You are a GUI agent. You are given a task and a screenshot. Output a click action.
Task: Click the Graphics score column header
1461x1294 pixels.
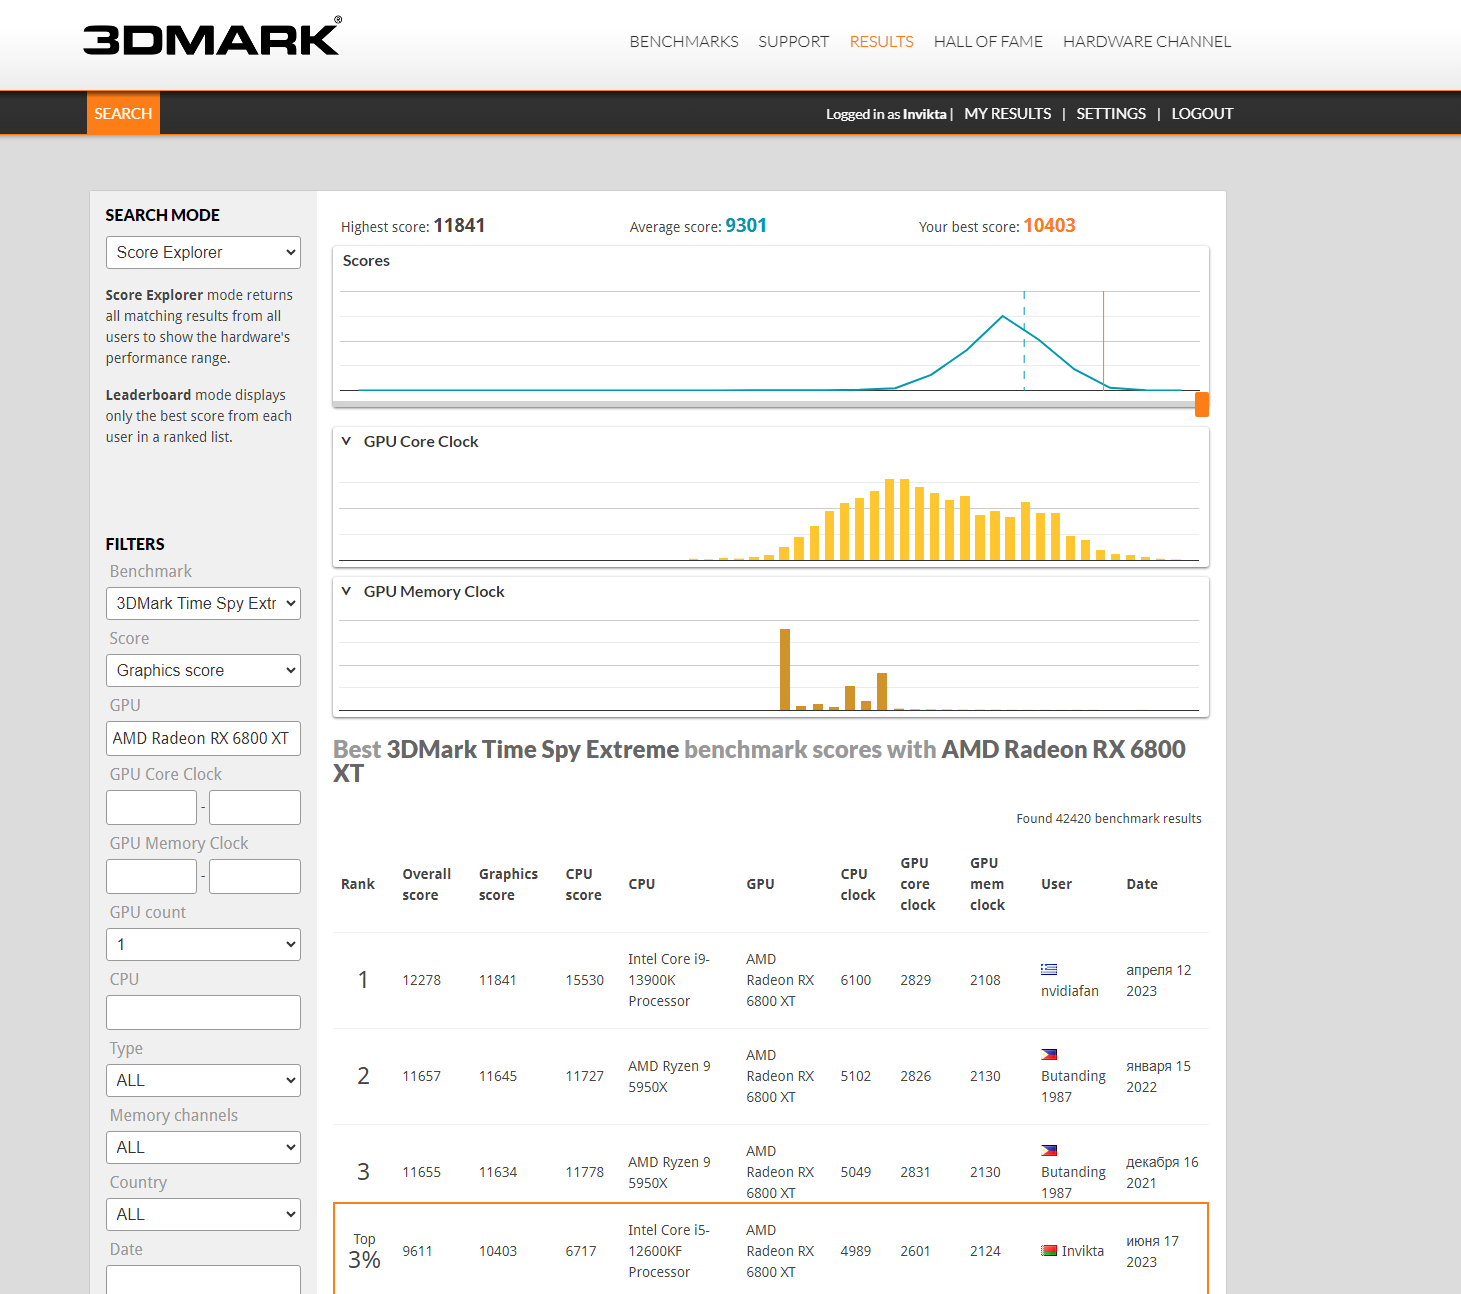pos(508,884)
